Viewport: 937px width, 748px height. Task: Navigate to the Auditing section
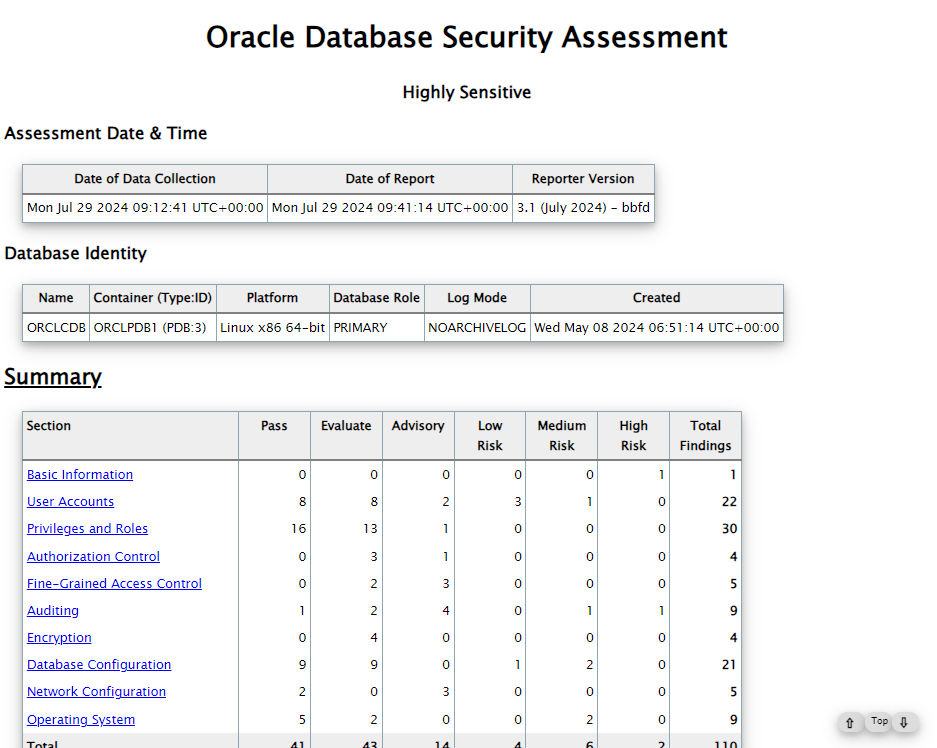[53, 611]
